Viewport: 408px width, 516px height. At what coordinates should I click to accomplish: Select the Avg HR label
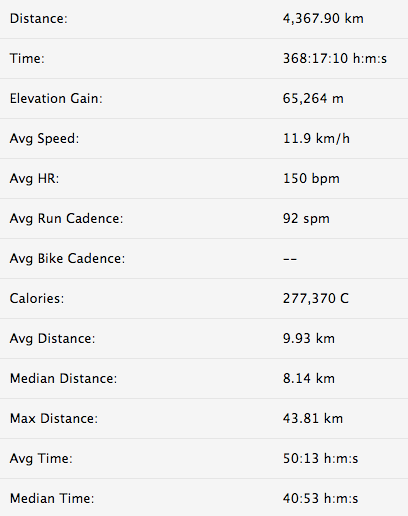[34, 179]
